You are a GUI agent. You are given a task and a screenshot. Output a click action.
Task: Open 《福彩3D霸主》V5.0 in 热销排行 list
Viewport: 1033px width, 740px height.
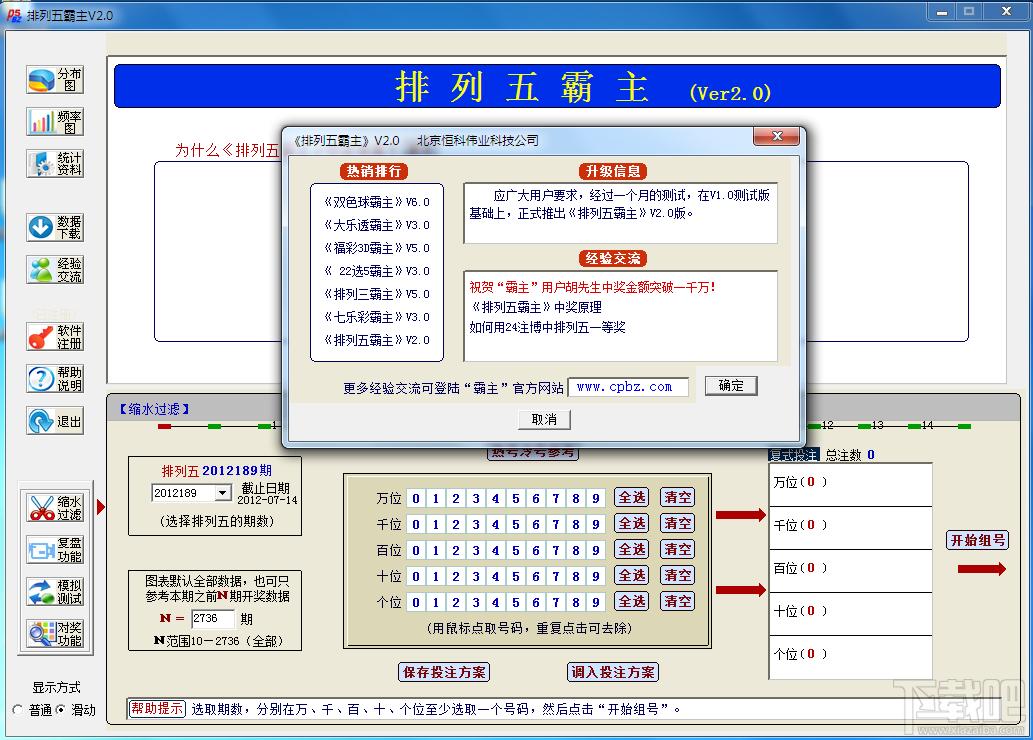point(377,248)
